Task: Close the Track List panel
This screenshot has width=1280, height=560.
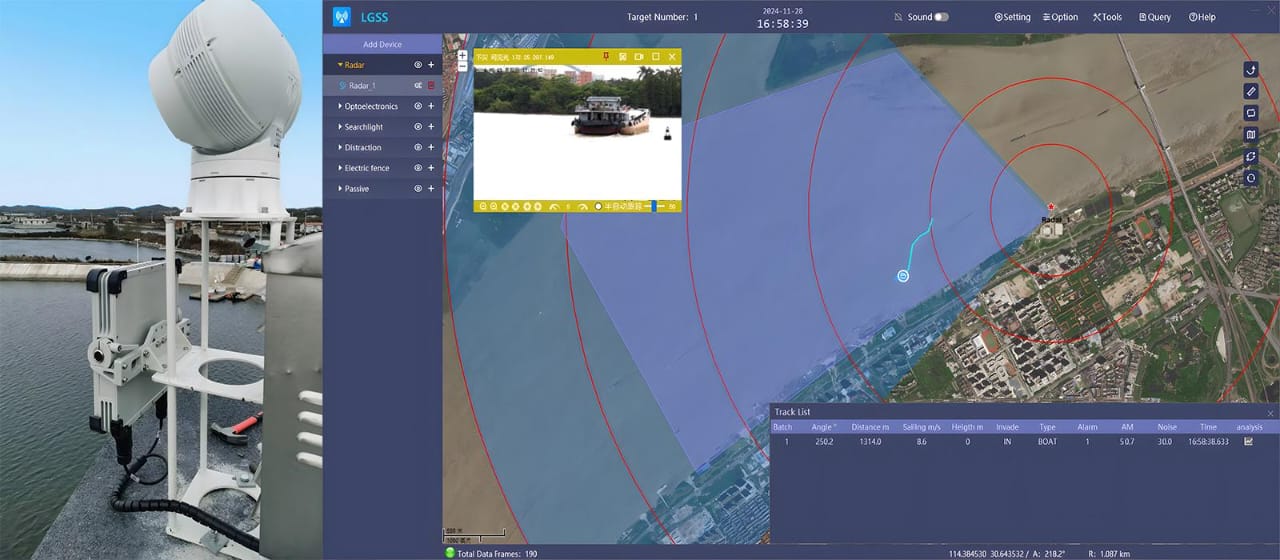Action: [x=1271, y=413]
